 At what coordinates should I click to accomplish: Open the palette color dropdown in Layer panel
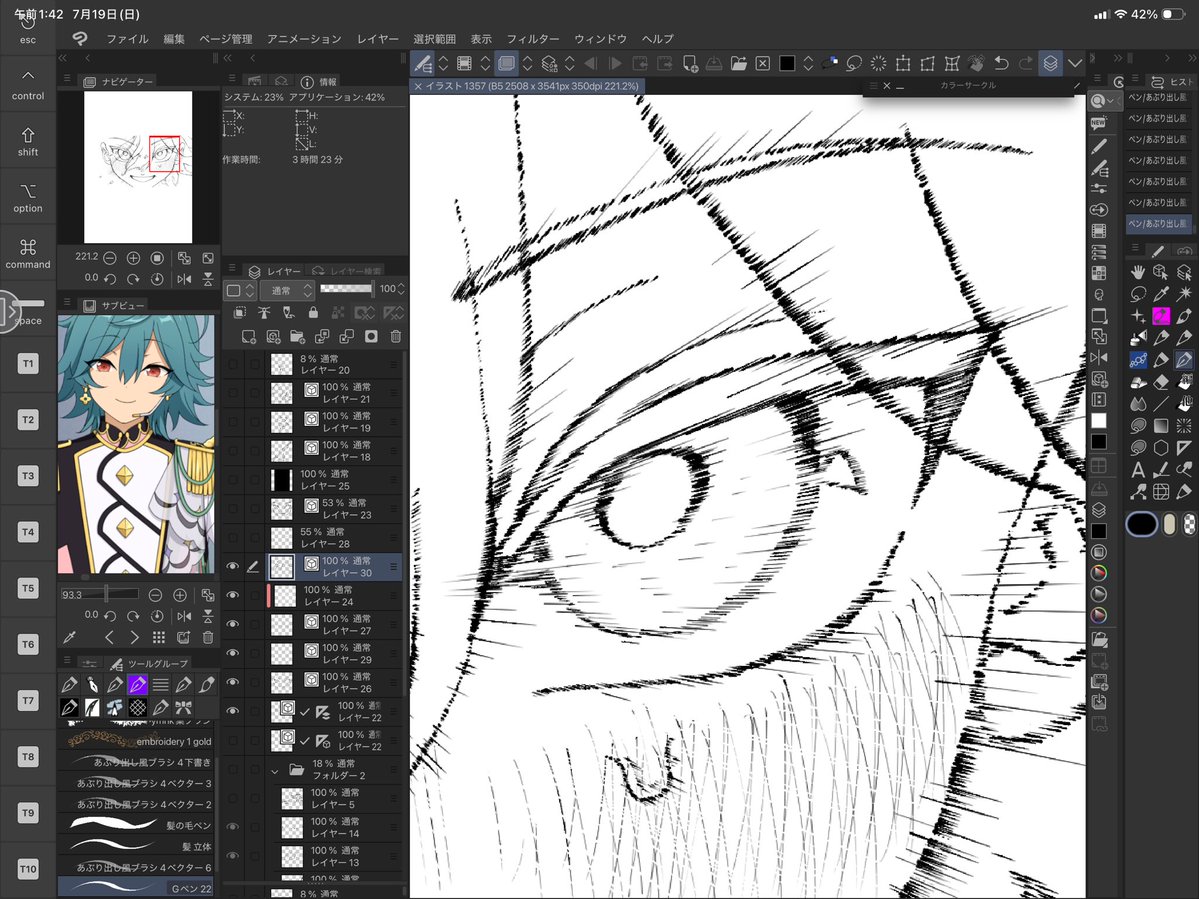pyautogui.click(x=241, y=290)
